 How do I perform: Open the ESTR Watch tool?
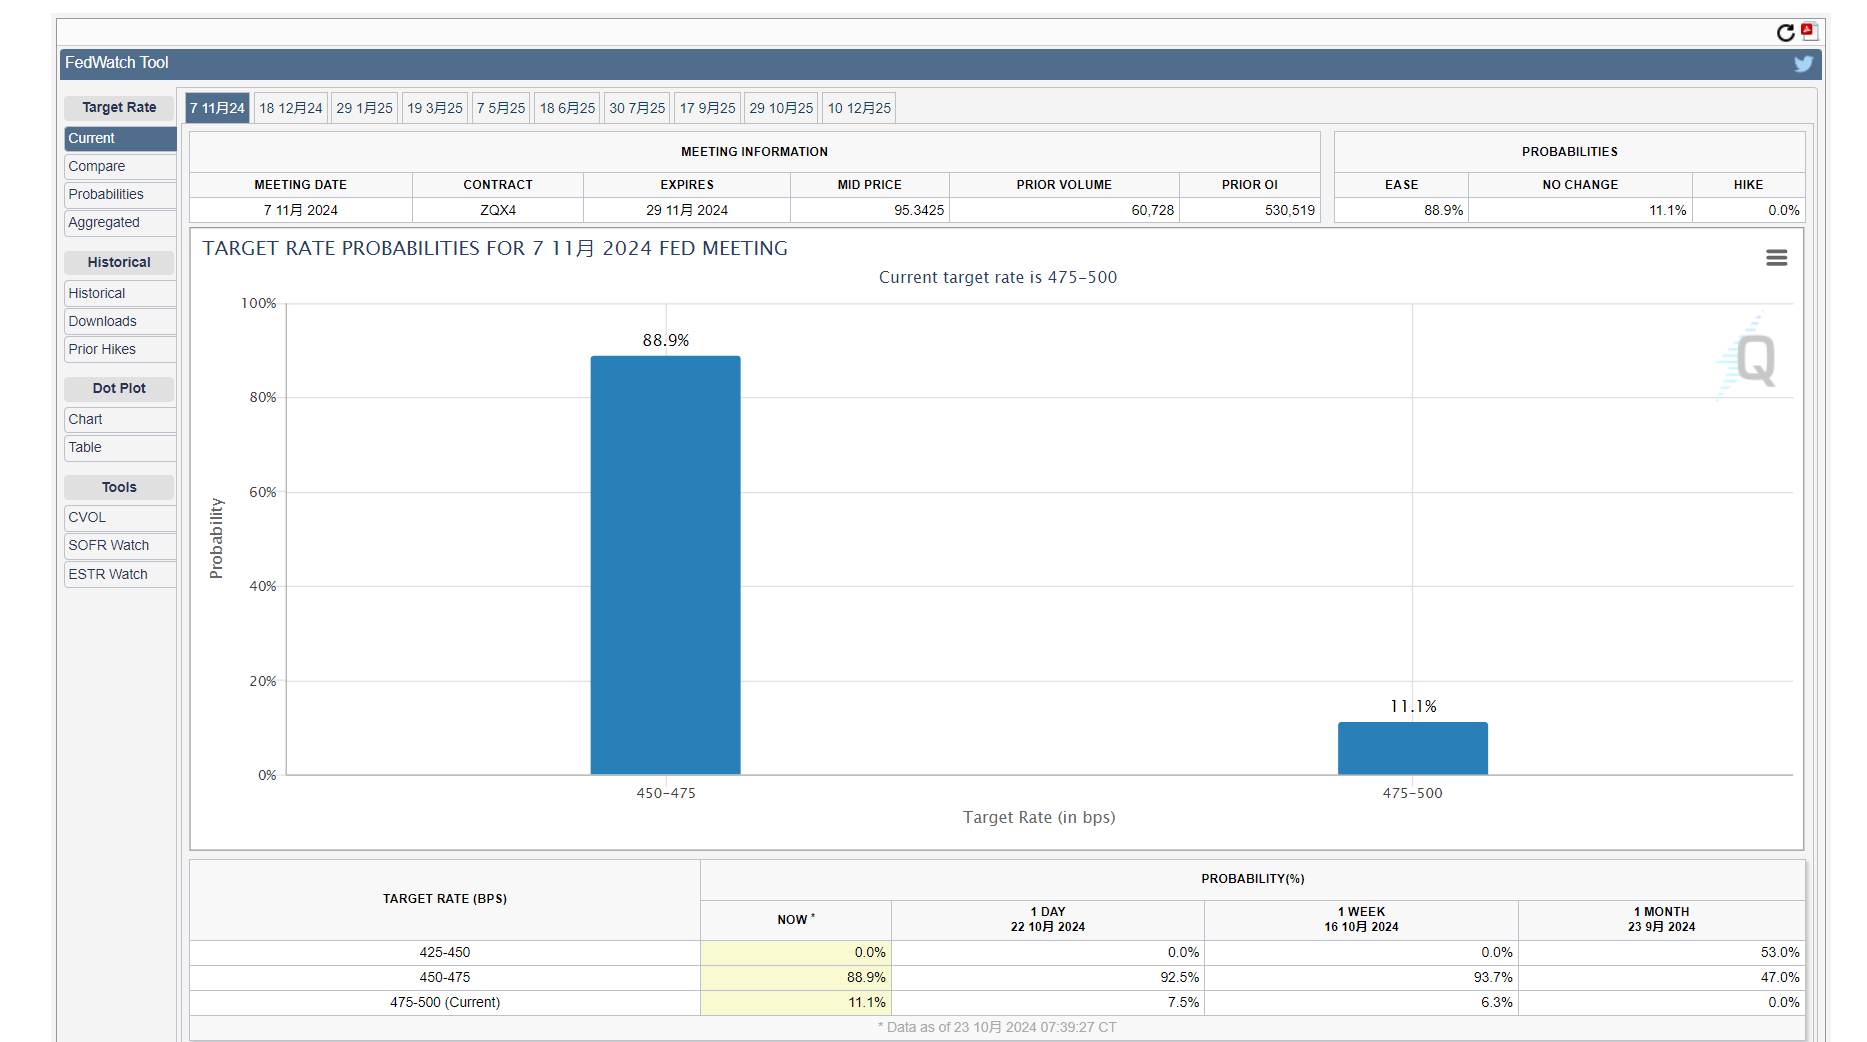[x=120, y=575]
